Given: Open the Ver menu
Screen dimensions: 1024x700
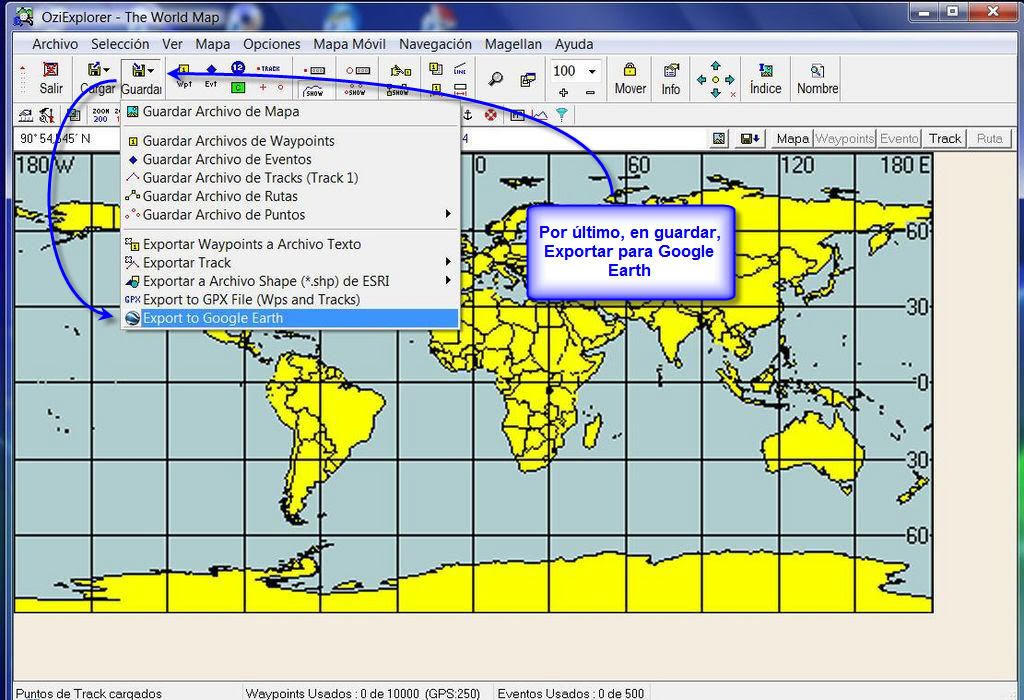Looking at the screenshot, I should click(x=172, y=44).
